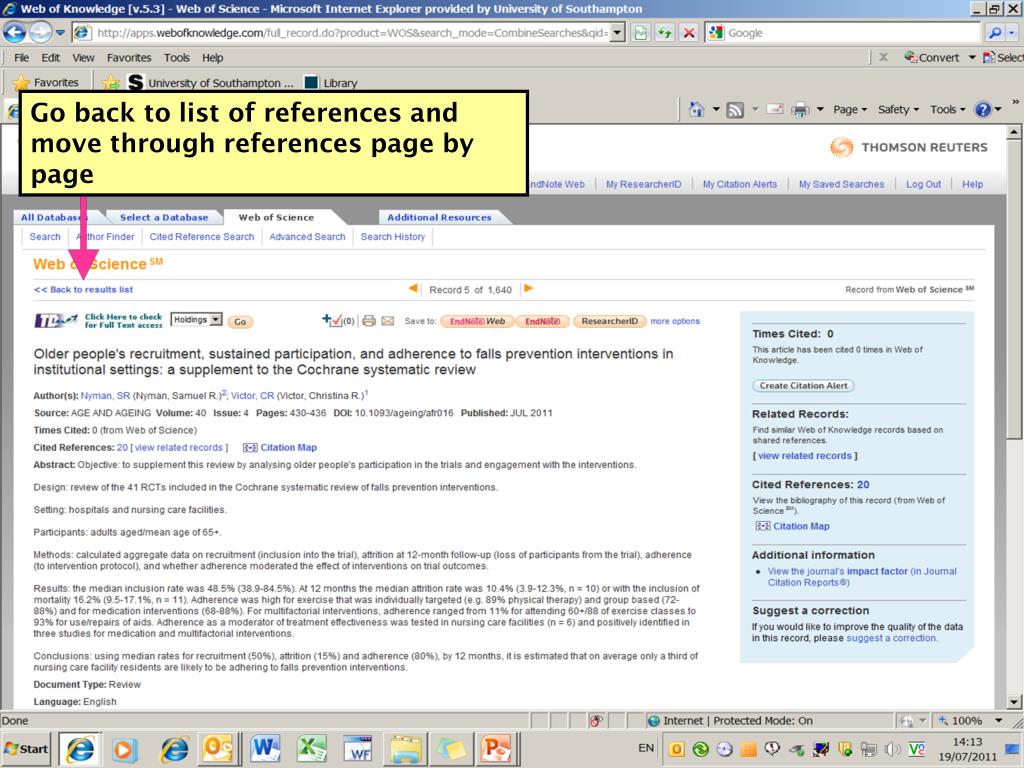Expand the IE Safety menu dropdown

[x=898, y=109]
